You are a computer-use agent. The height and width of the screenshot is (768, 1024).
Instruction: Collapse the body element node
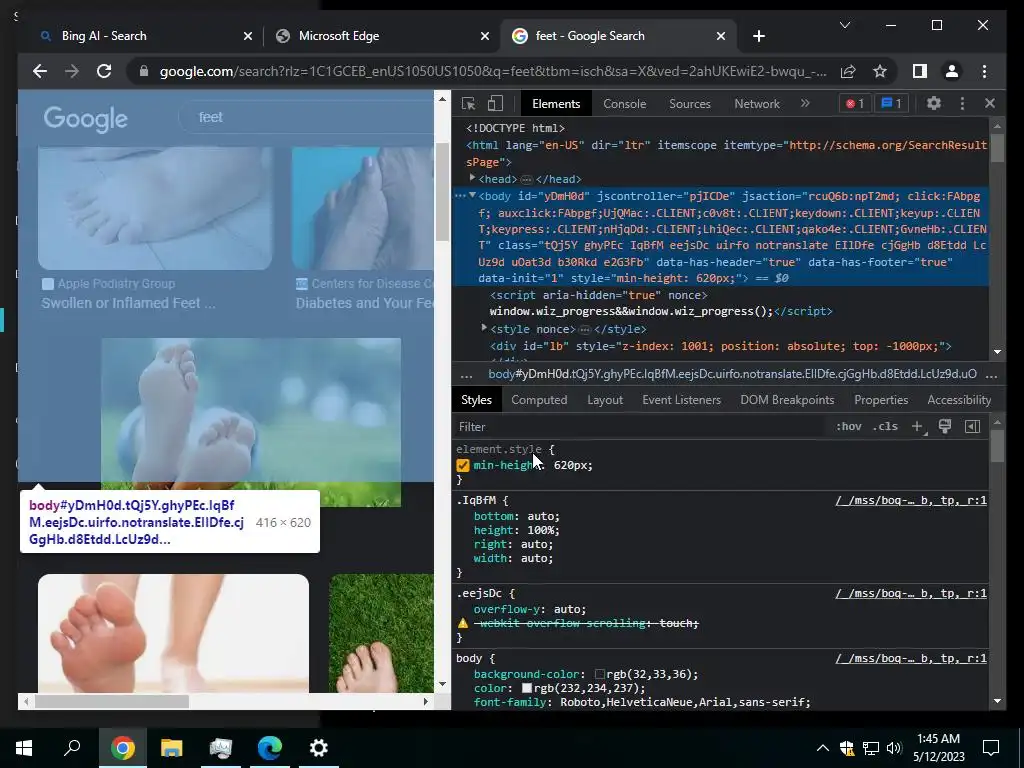click(x=472, y=195)
